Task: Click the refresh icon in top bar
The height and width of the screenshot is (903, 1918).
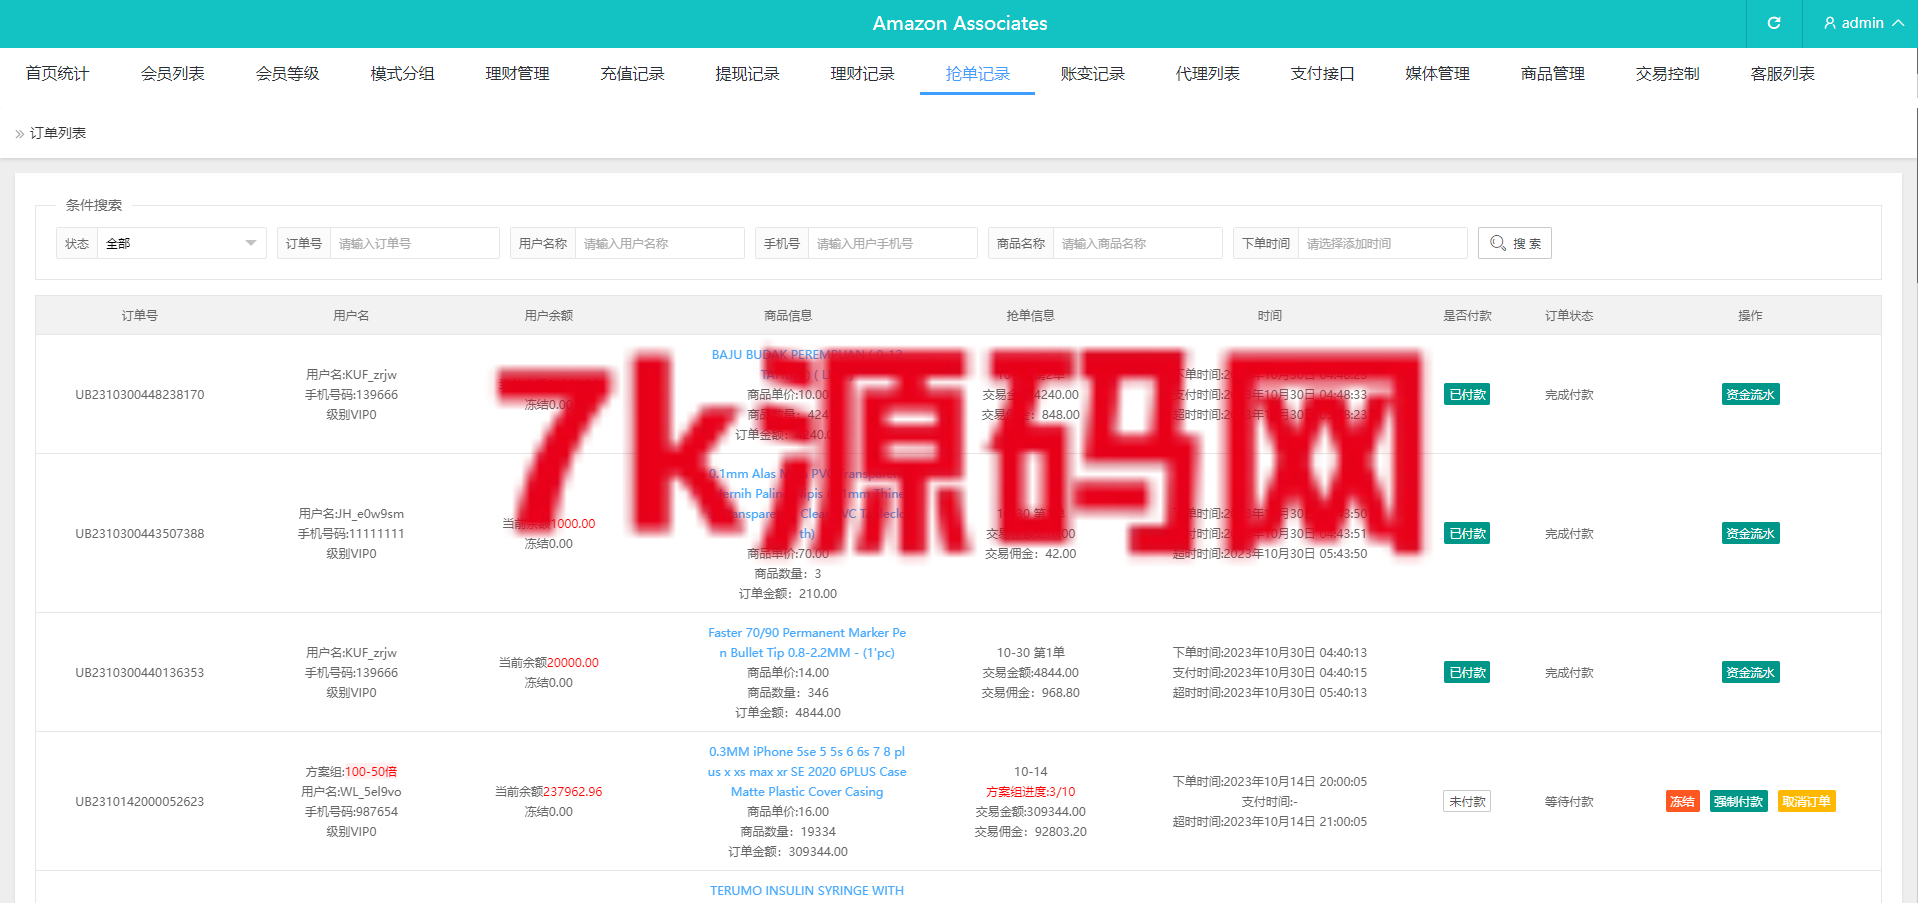Action: 1773,23
